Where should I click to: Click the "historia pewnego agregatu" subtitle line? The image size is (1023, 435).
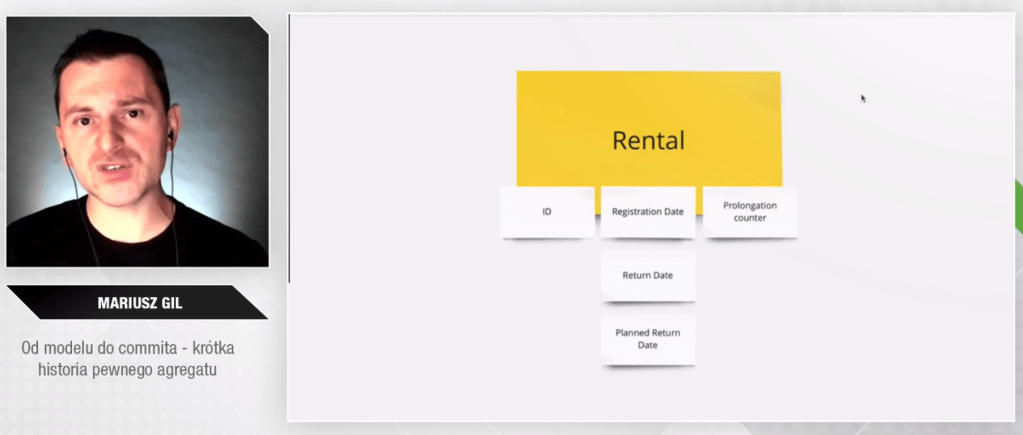[x=127, y=370]
